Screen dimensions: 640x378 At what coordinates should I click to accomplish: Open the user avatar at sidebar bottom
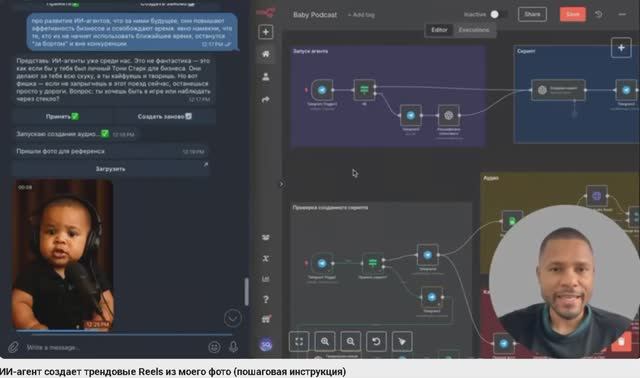pyautogui.click(x=266, y=345)
